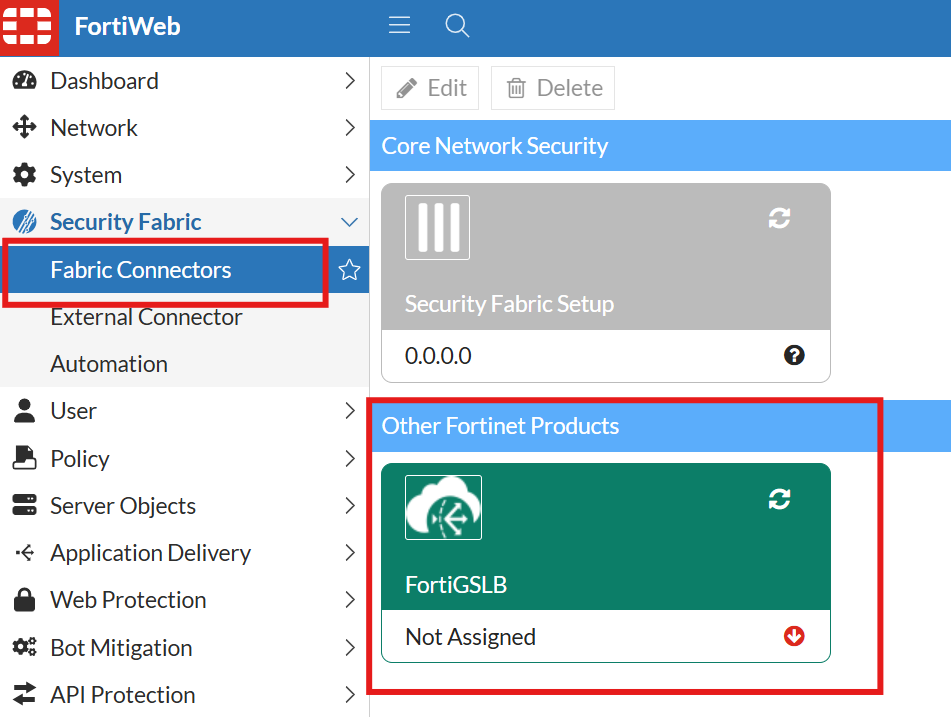Open the User menu item

coord(184,411)
